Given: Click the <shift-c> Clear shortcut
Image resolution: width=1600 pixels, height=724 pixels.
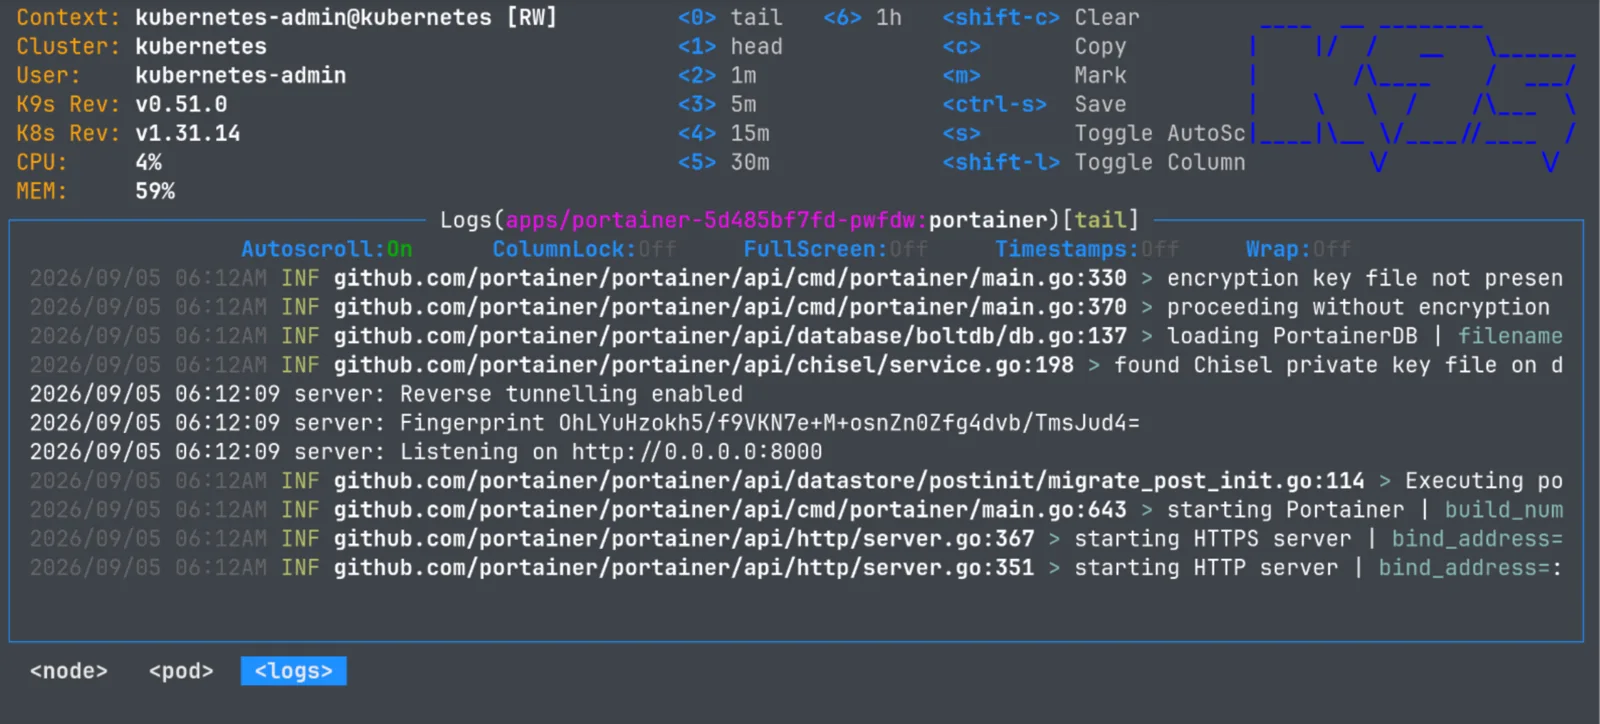Looking at the screenshot, I should (1041, 18).
